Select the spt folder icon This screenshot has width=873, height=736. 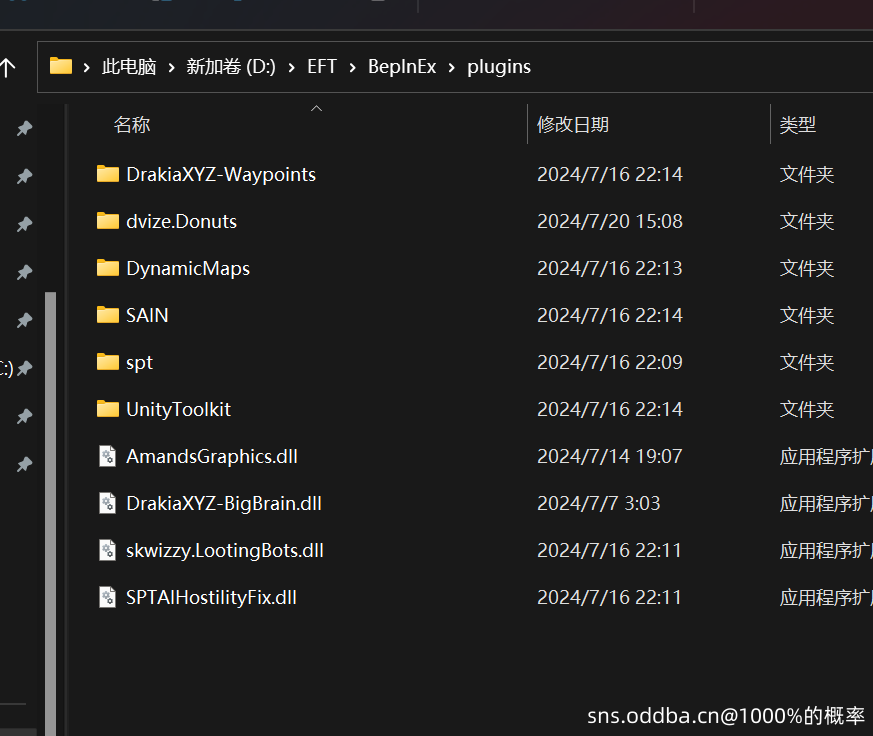tap(107, 362)
